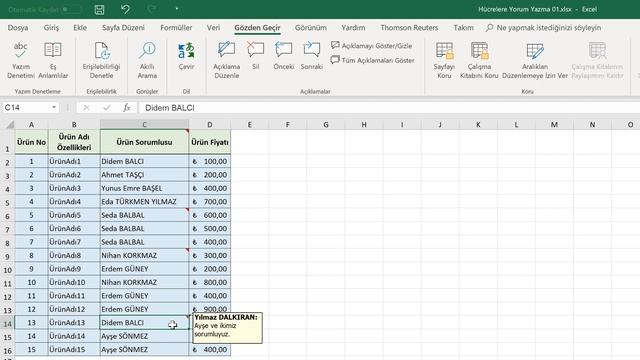Expand the Name Box dropdown arrow

54,108
